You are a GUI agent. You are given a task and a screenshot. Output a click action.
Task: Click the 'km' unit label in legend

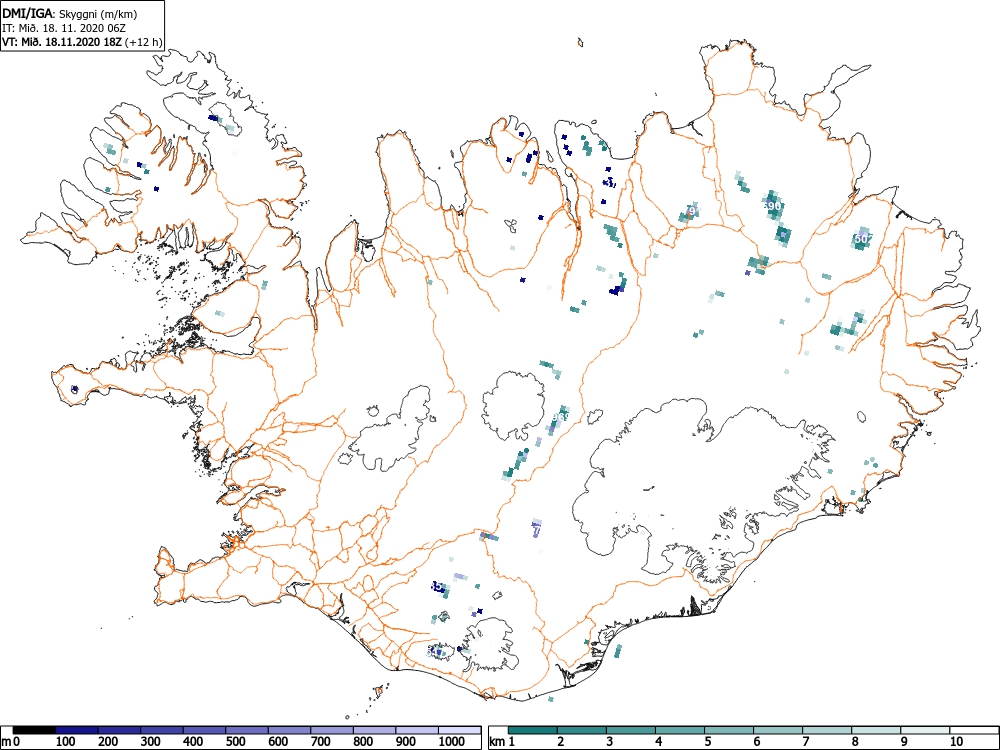click(x=497, y=742)
